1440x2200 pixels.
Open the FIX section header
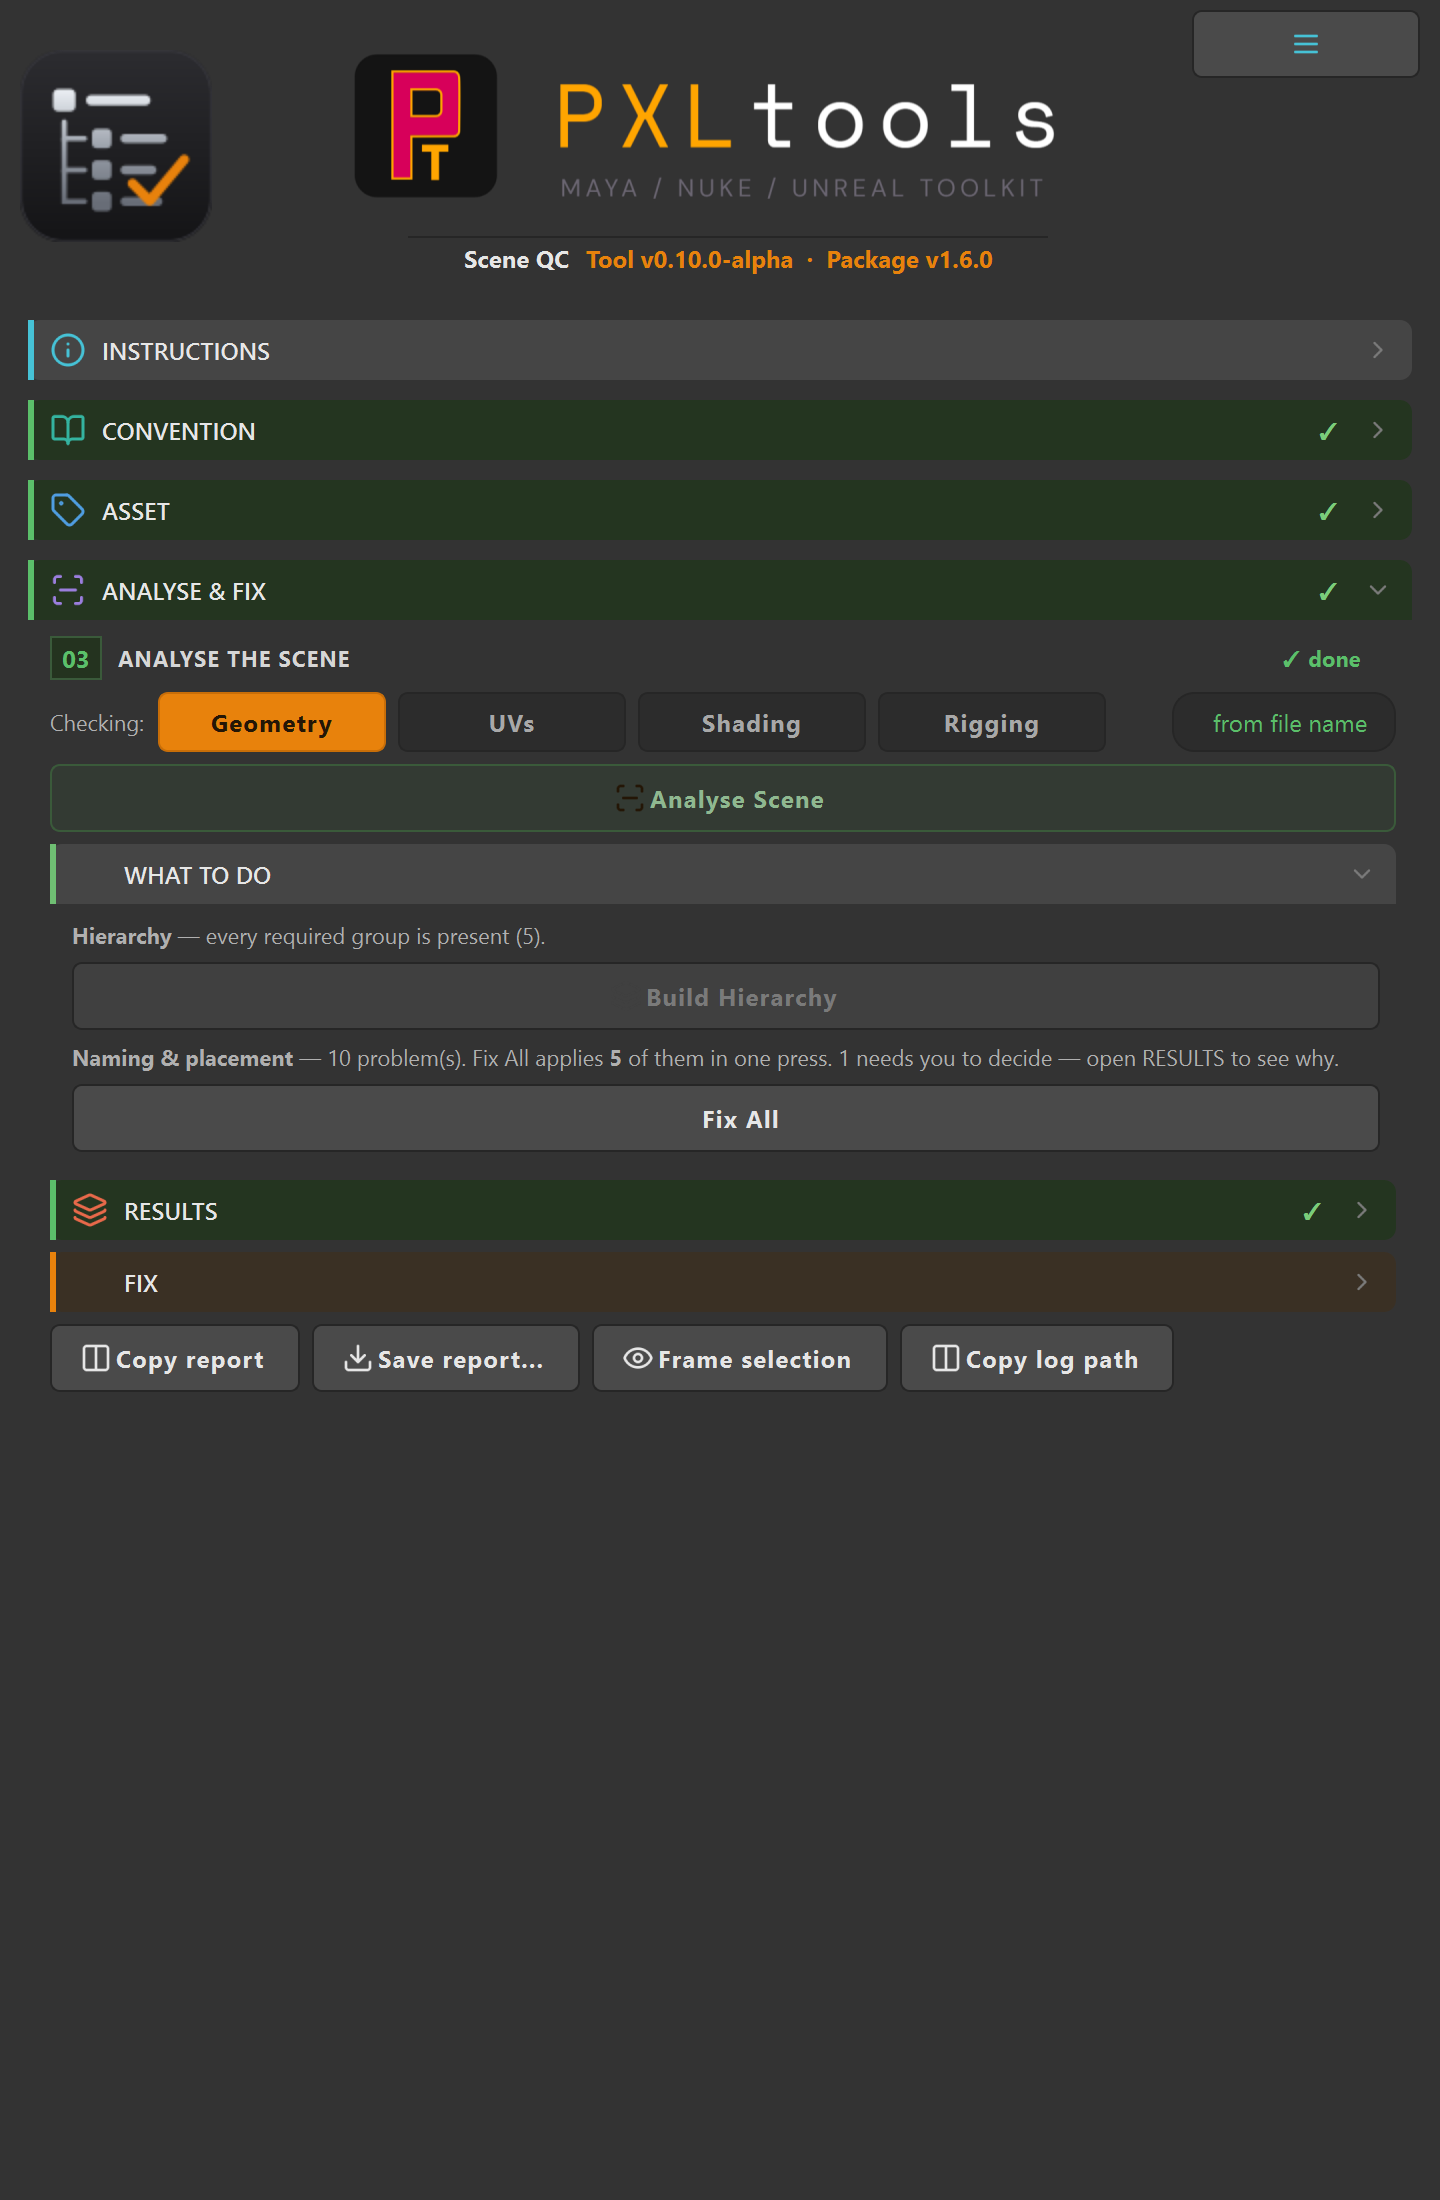[723, 1282]
